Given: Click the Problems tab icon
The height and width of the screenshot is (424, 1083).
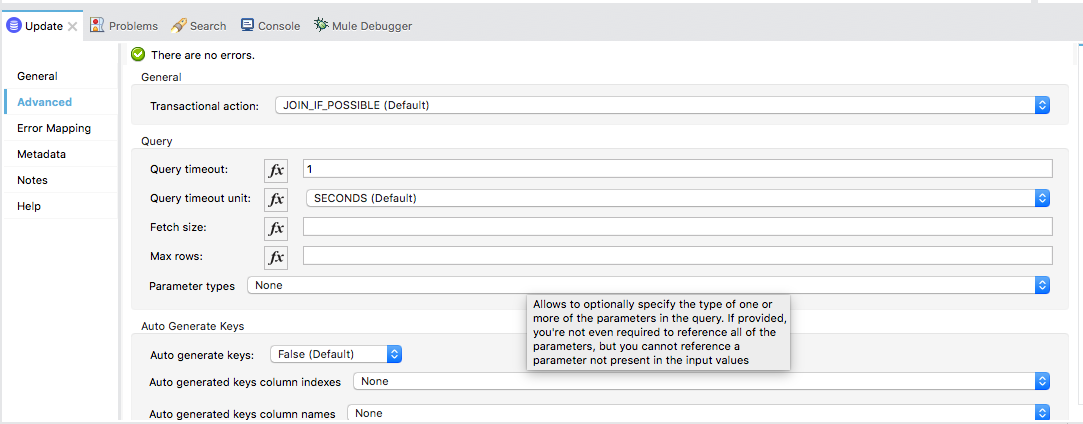Looking at the screenshot, I should pos(97,25).
